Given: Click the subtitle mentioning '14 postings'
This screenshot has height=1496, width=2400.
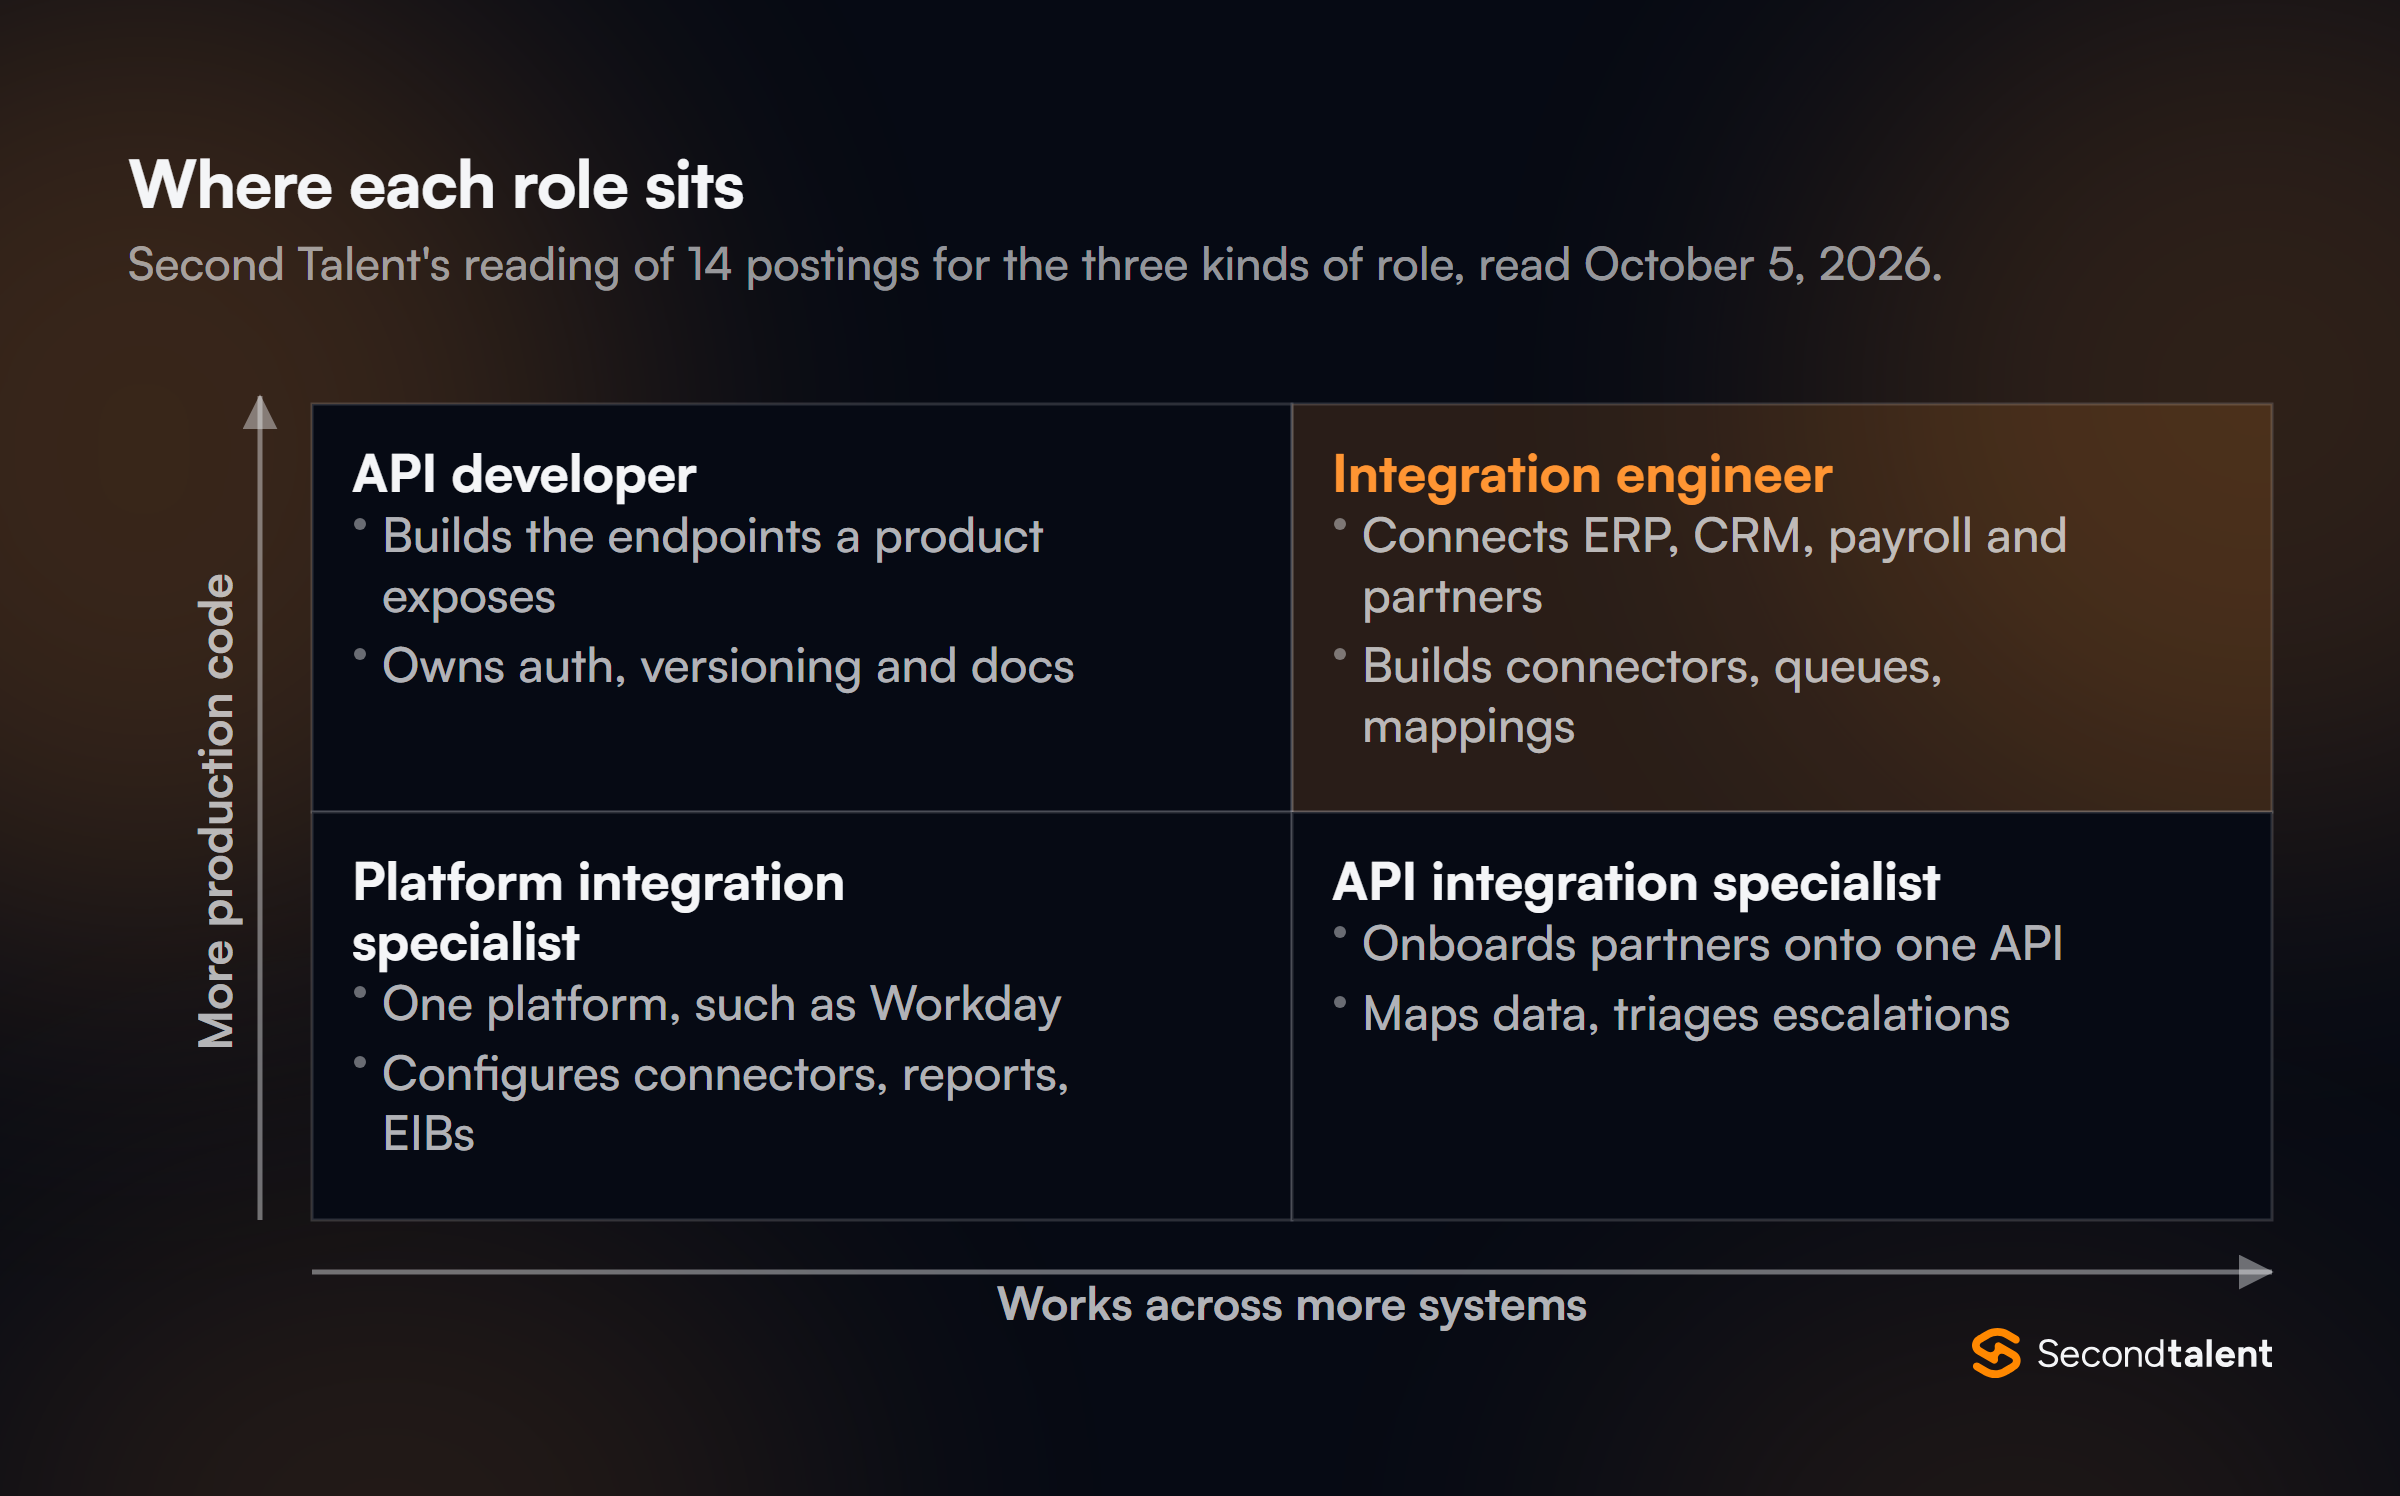Looking at the screenshot, I should point(1035,265).
